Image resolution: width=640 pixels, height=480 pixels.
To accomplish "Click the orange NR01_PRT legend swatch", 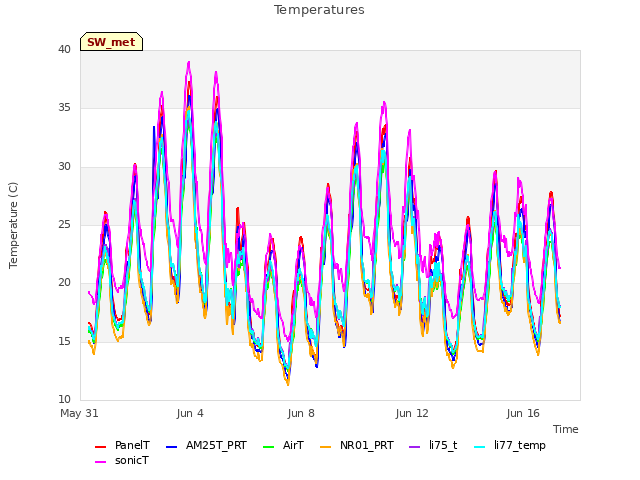I will [325, 447].
